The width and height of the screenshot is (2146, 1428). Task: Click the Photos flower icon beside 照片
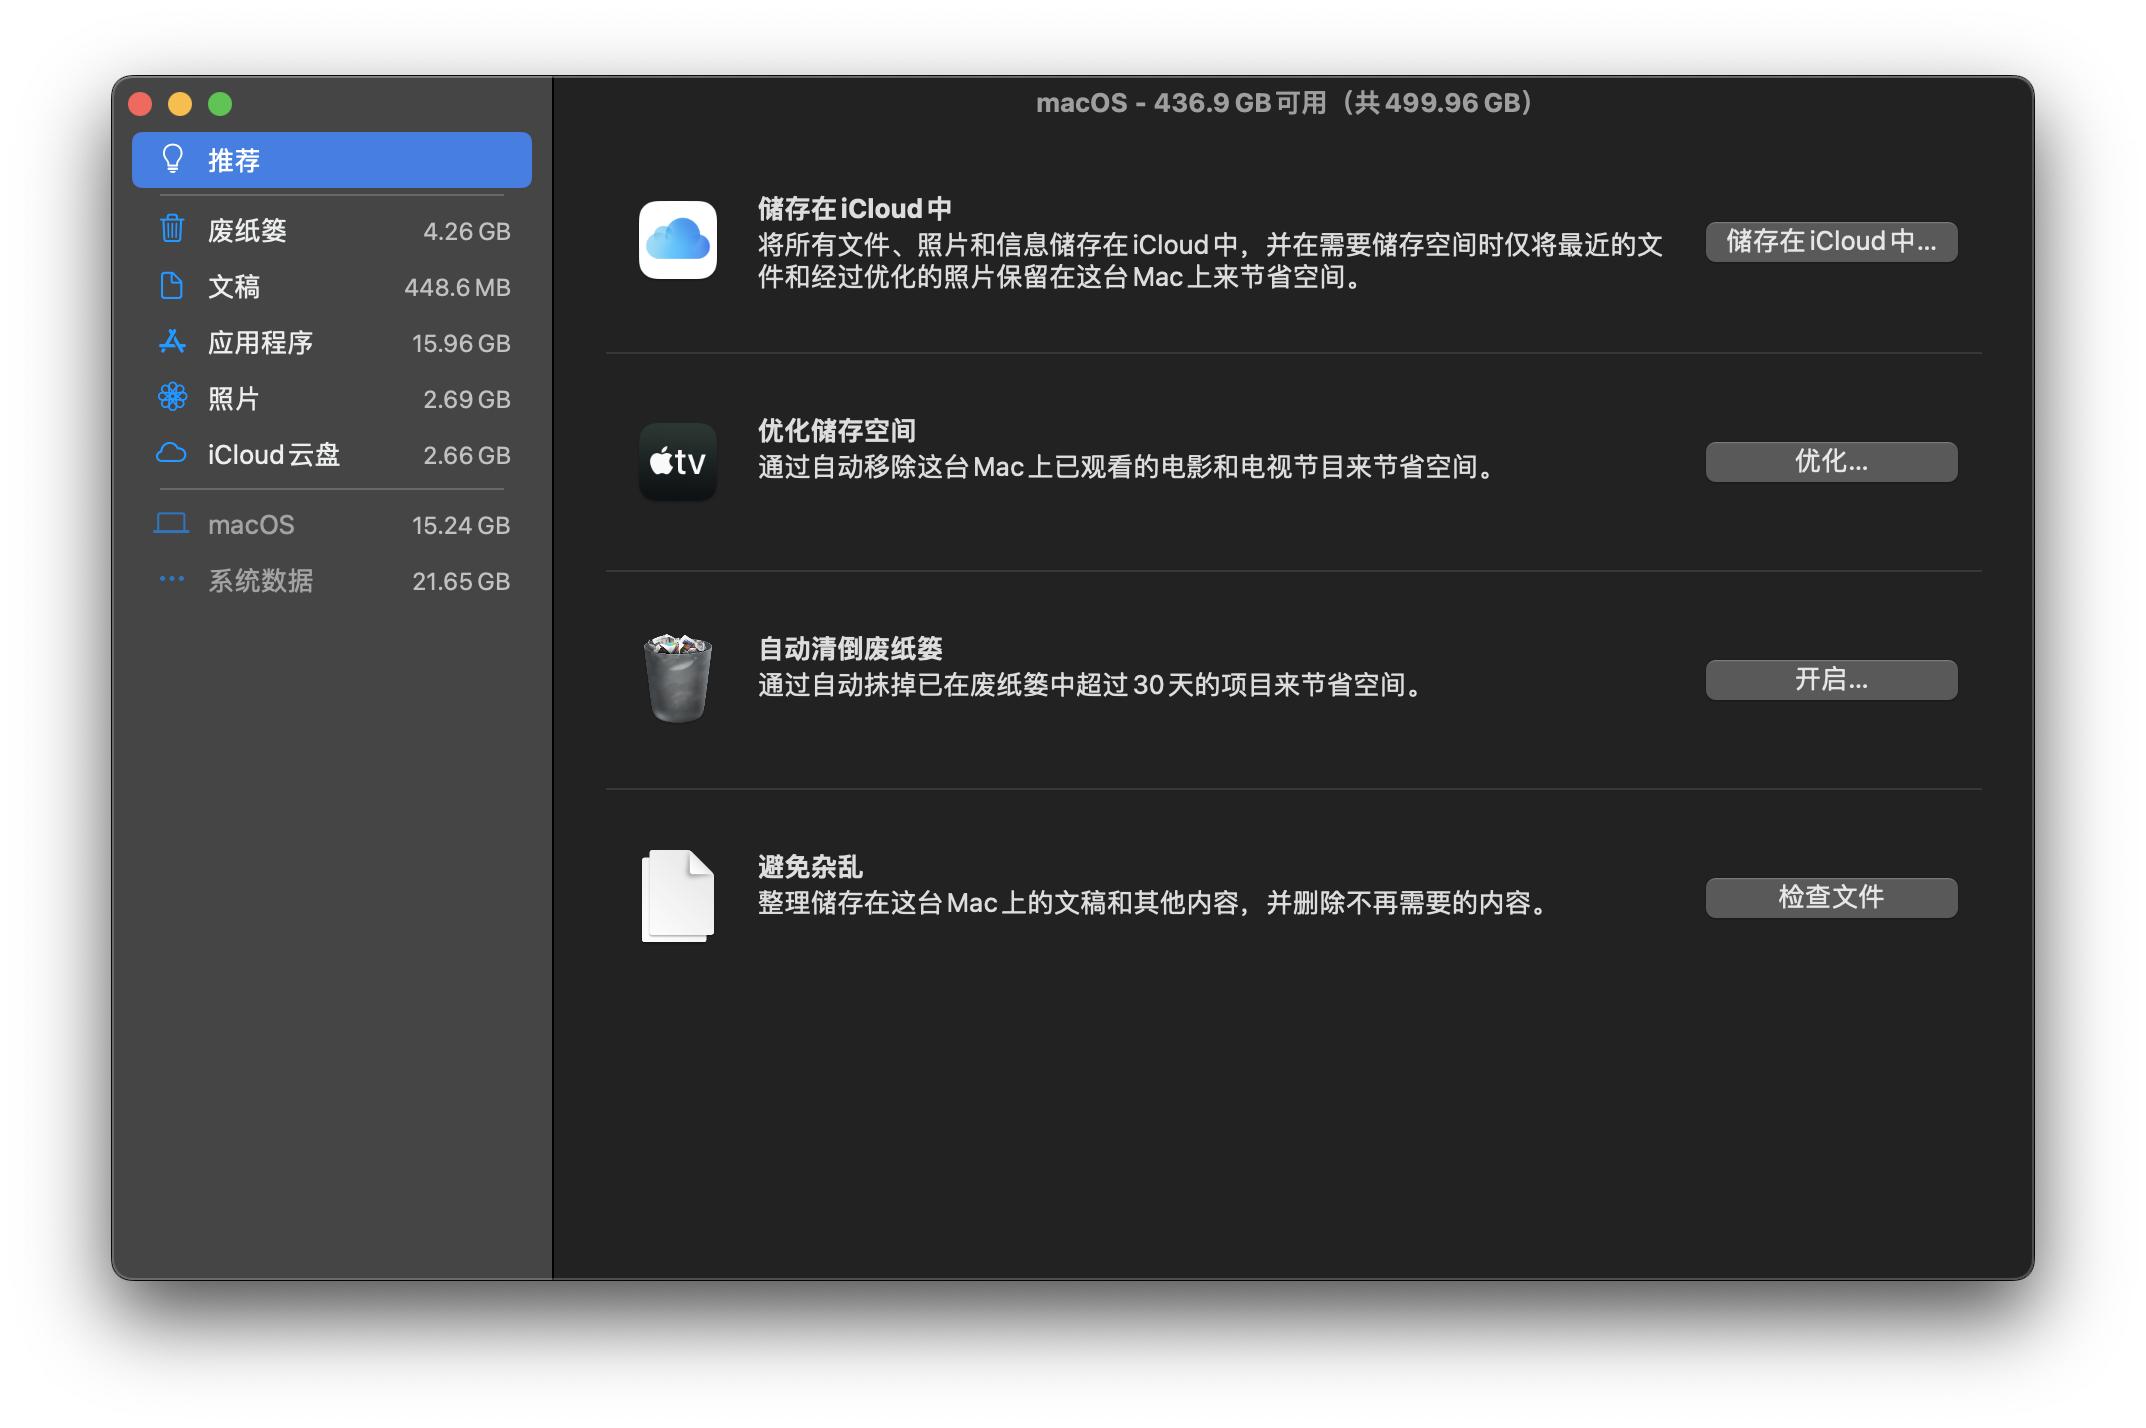[172, 398]
